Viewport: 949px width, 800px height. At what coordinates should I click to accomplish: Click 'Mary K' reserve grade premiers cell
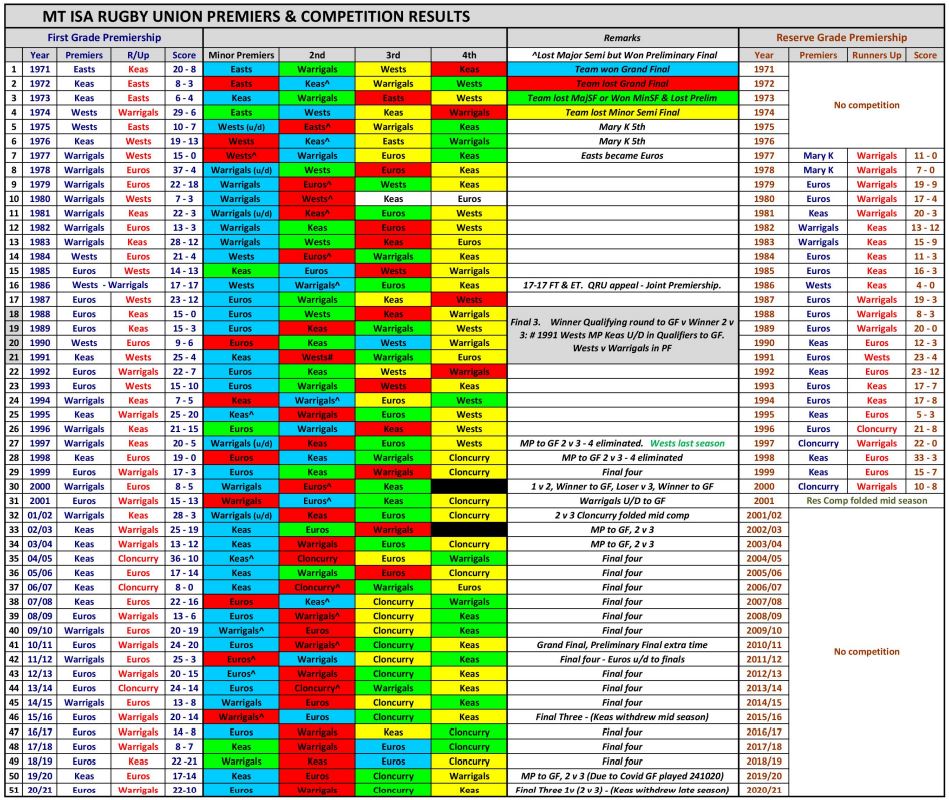[x=818, y=156]
